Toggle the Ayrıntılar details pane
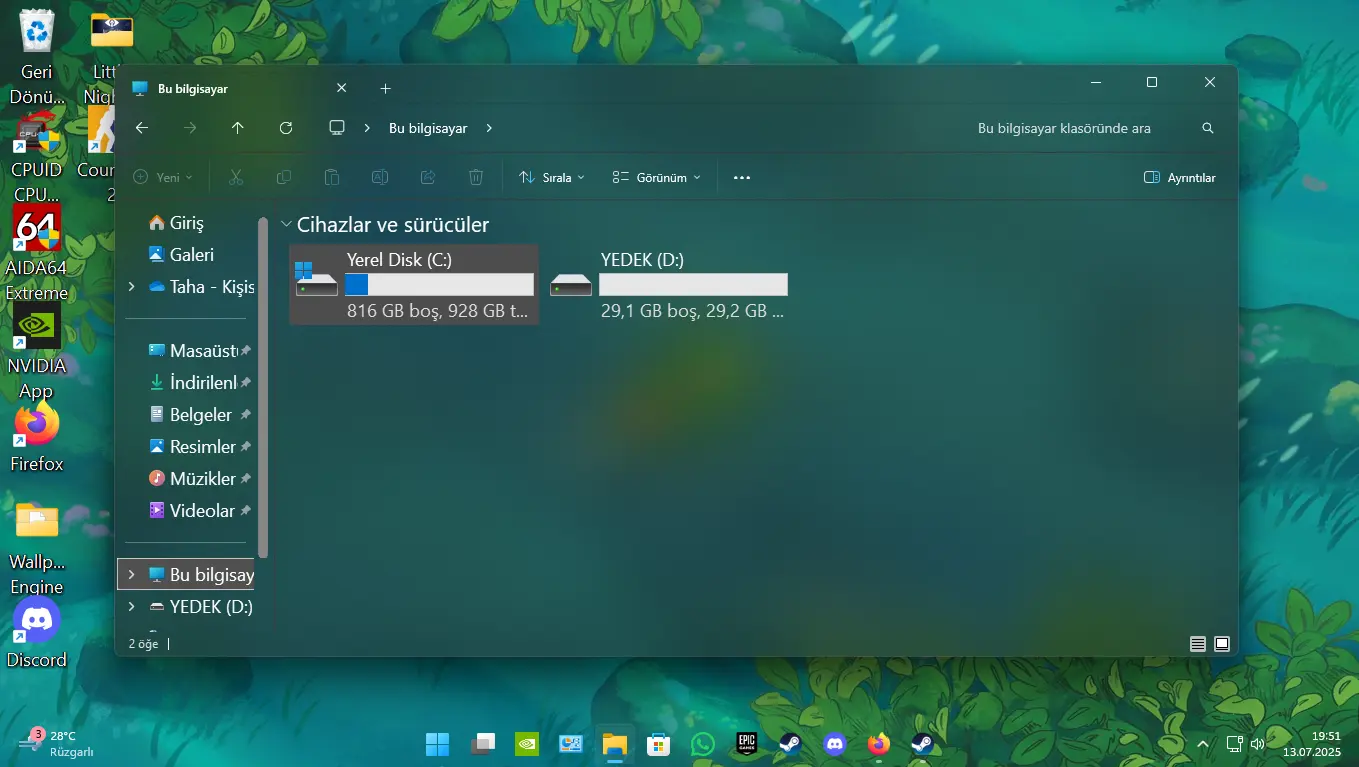1359x767 pixels. click(1180, 177)
